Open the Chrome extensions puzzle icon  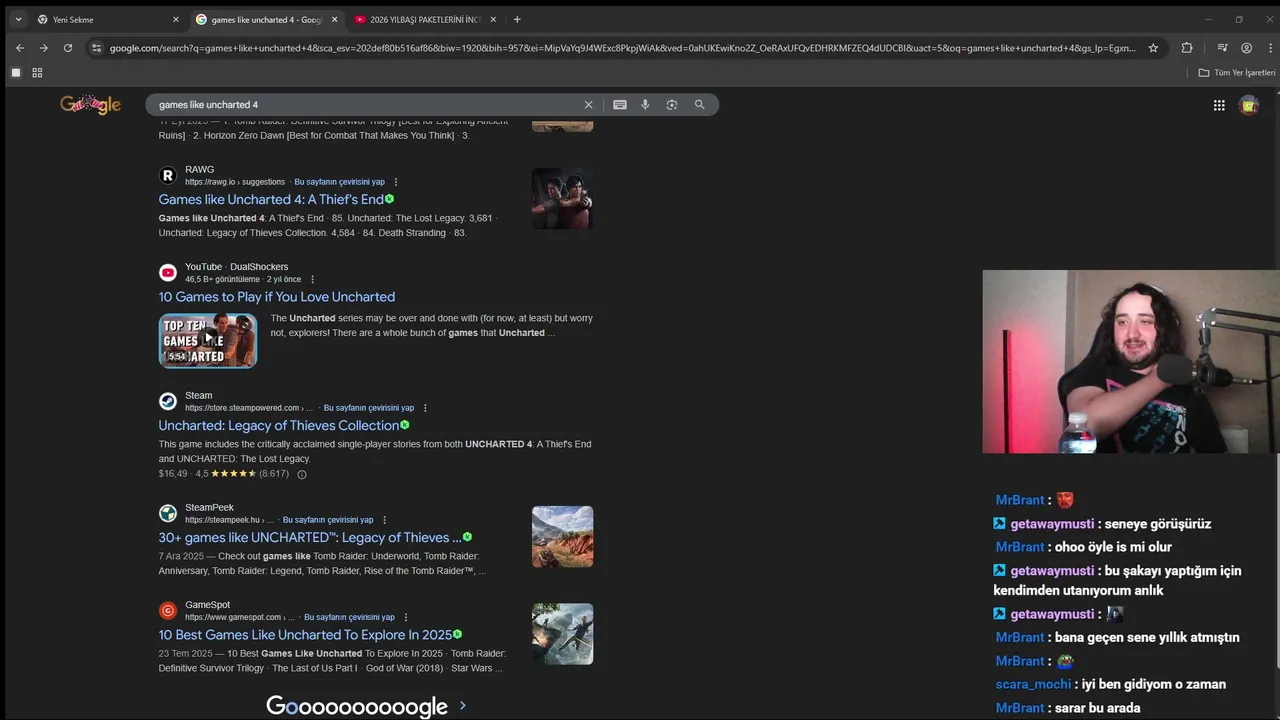(1187, 48)
